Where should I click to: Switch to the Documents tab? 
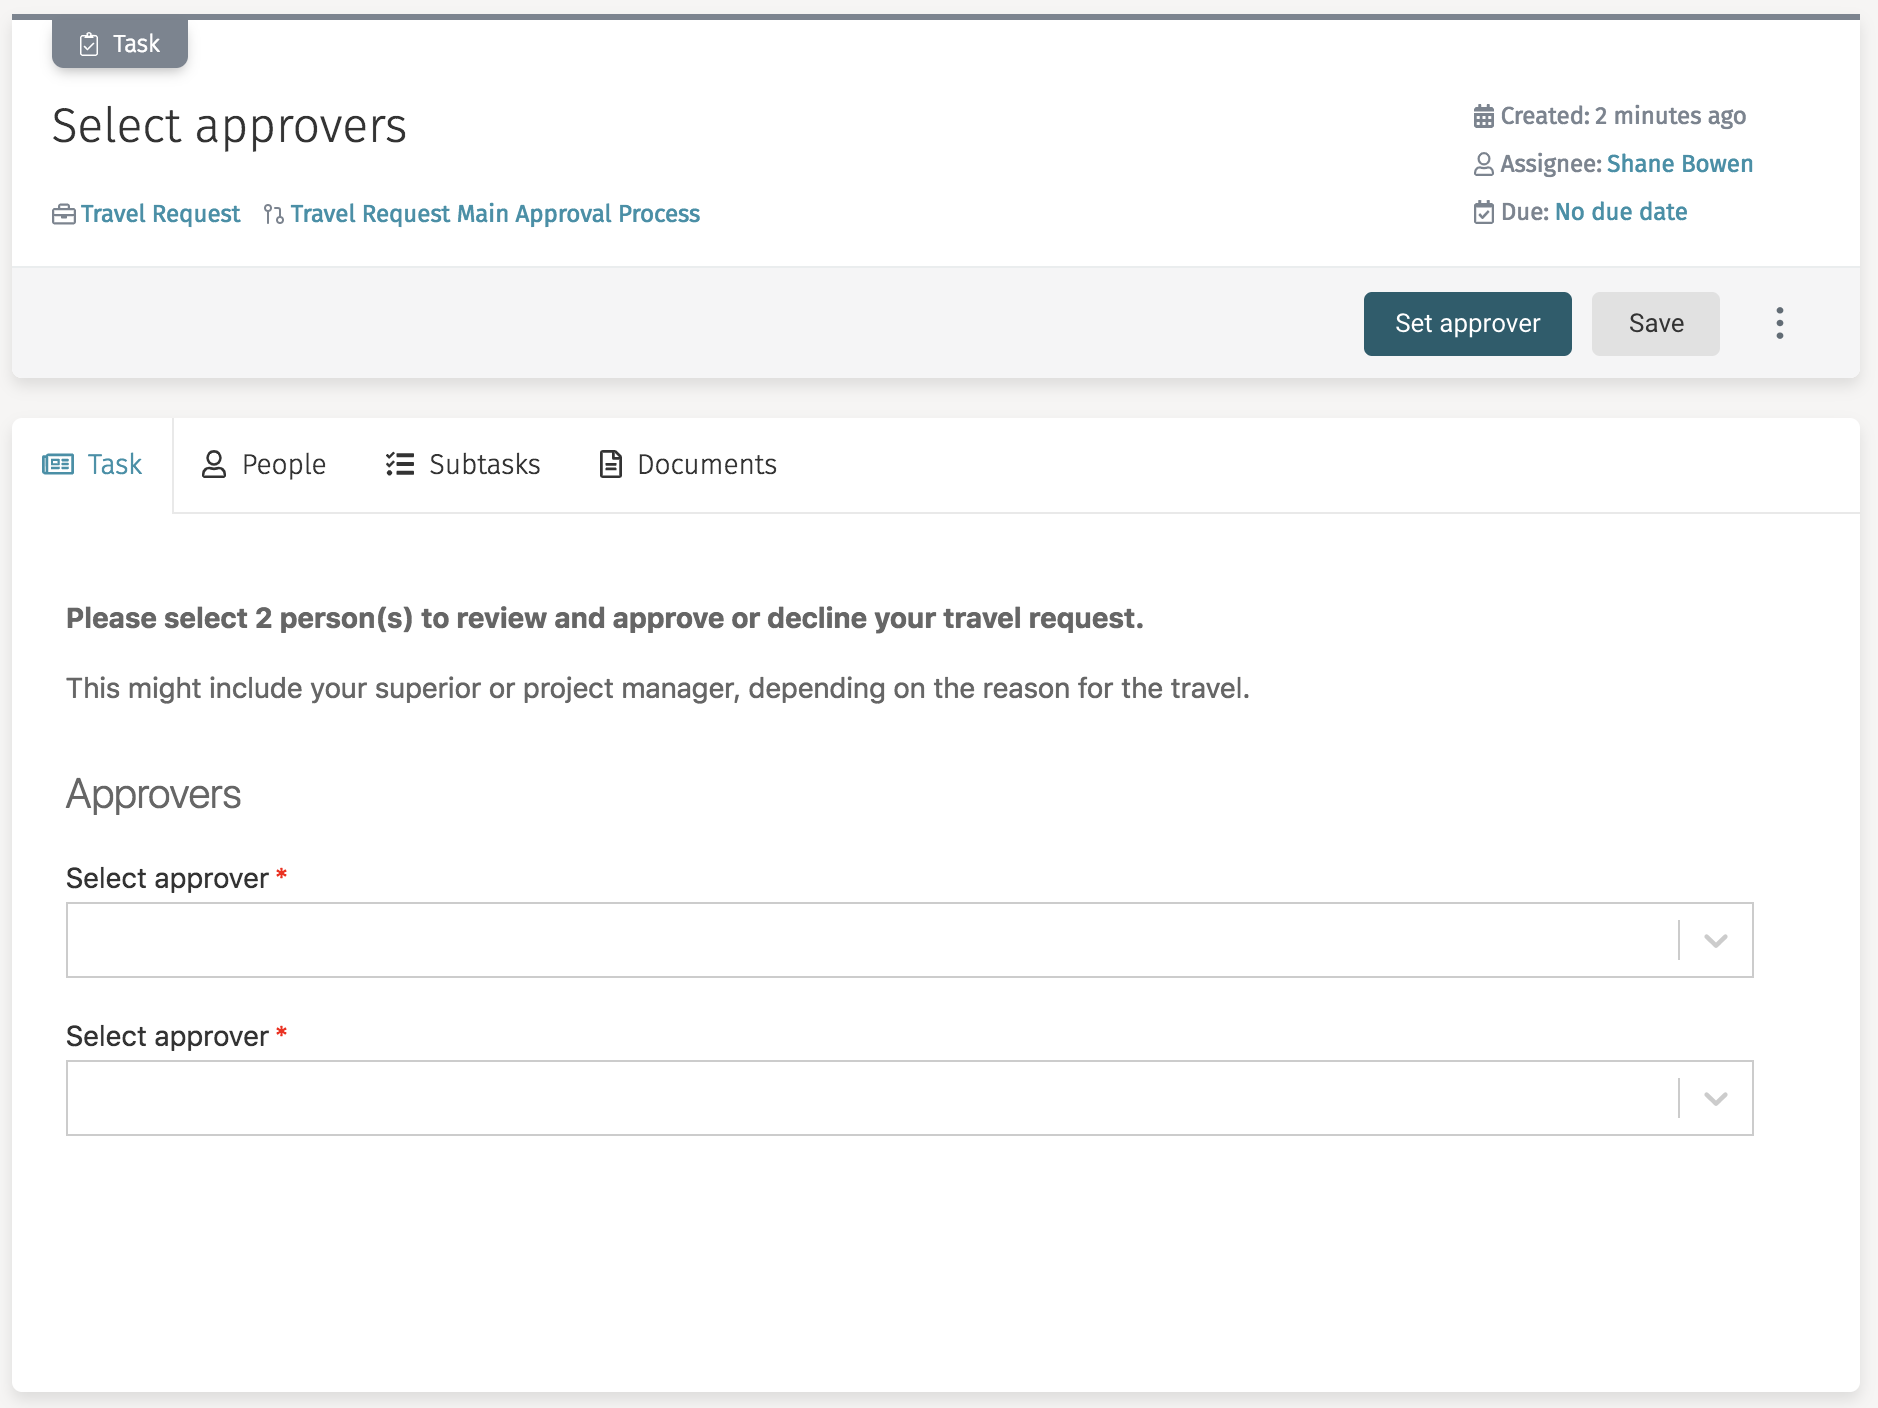point(706,463)
